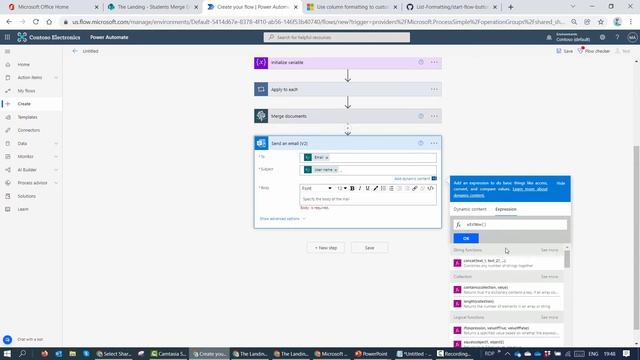
Task: Click OK to confirm the expression
Action: (x=466, y=238)
